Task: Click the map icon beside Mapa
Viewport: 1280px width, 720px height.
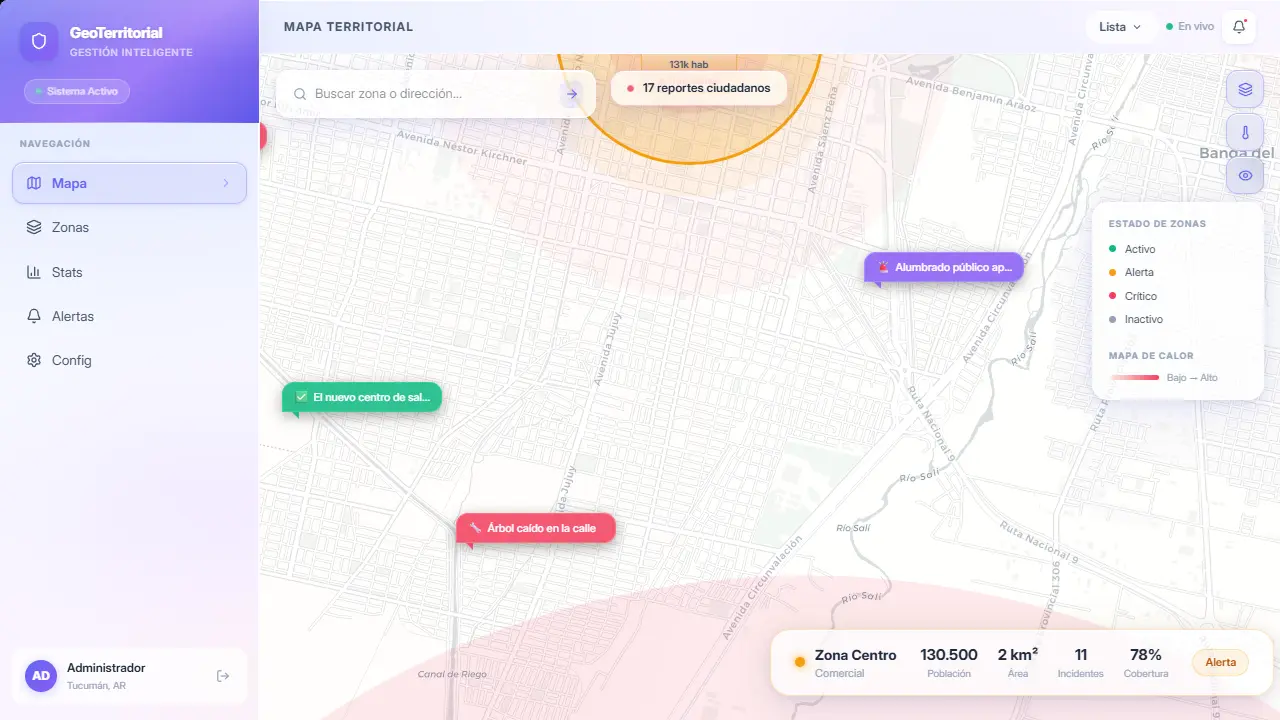Action: (34, 183)
